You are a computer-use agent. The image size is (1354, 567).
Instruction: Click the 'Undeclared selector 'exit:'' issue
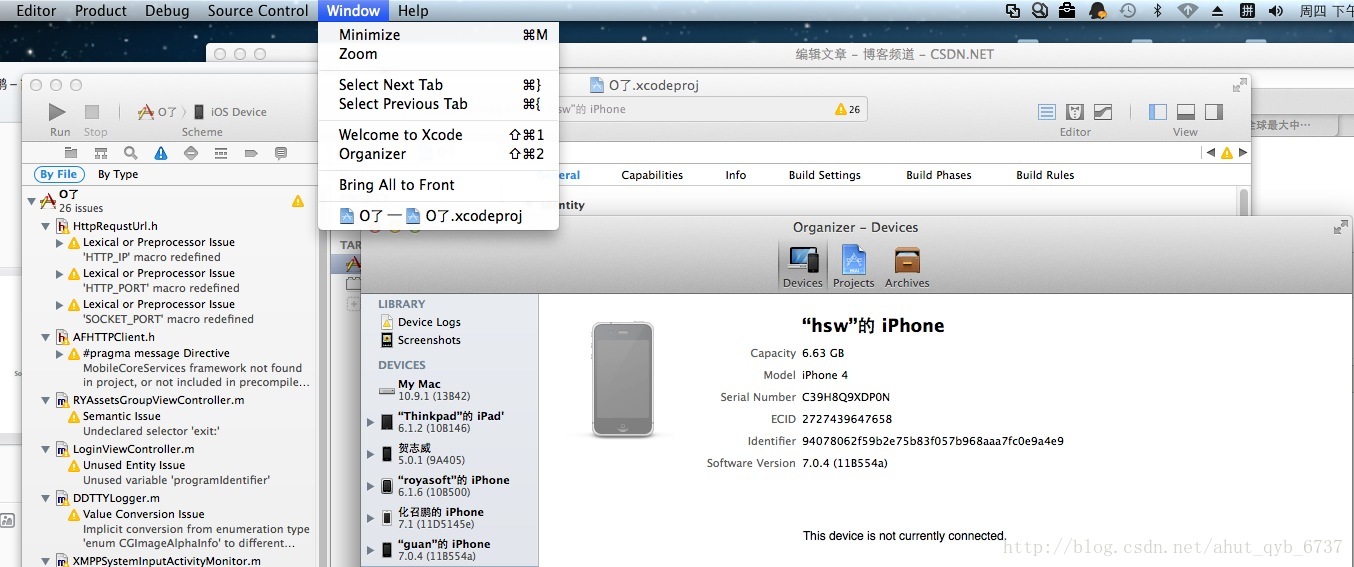[x=151, y=431]
